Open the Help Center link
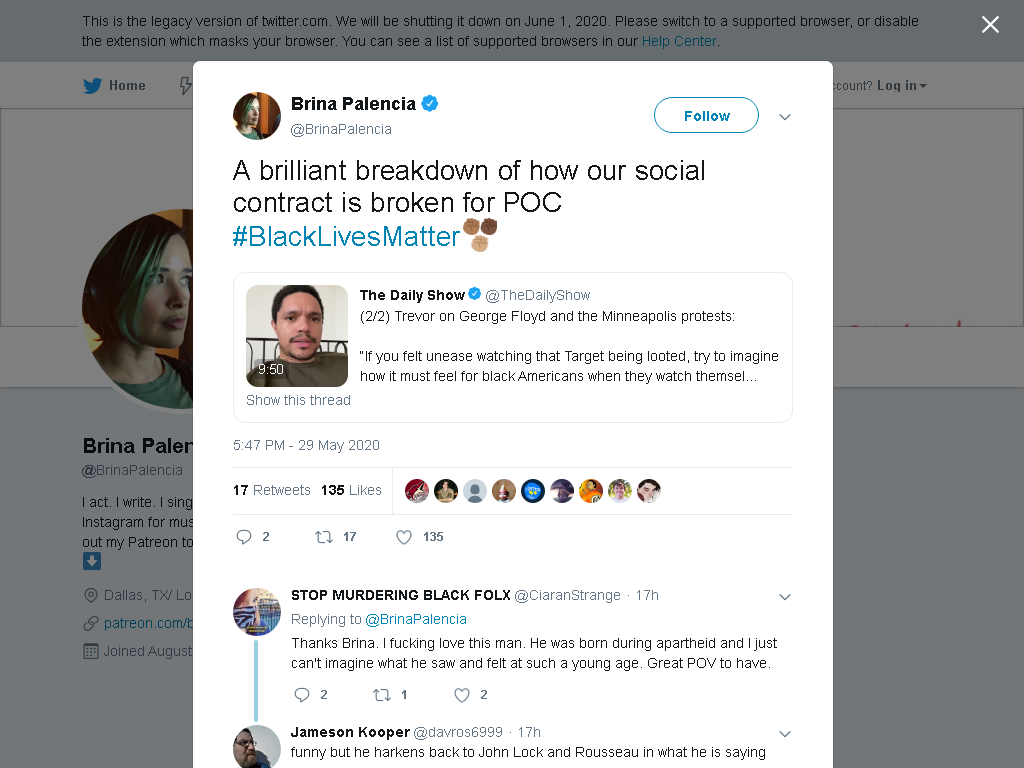This screenshot has width=1024, height=768. (x=679, y=41)
